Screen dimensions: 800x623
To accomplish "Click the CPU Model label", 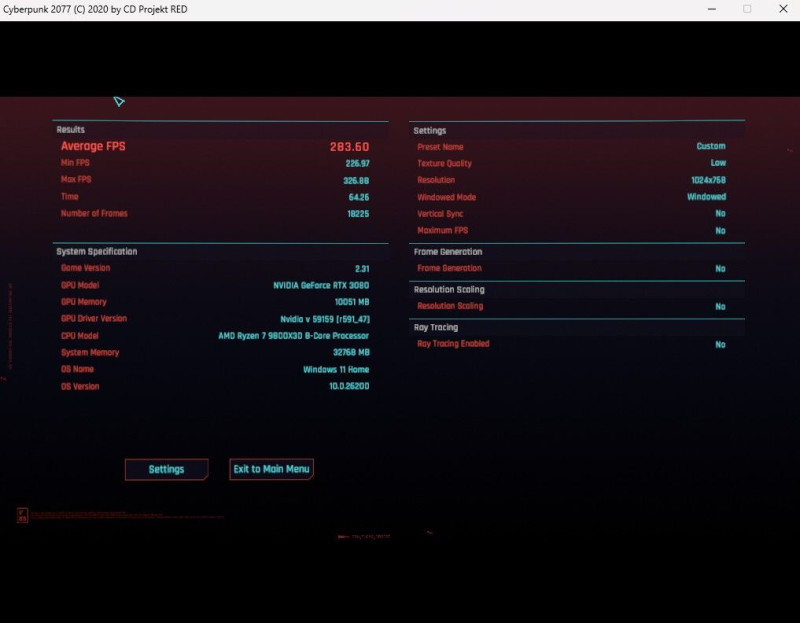I will point(80,336).
